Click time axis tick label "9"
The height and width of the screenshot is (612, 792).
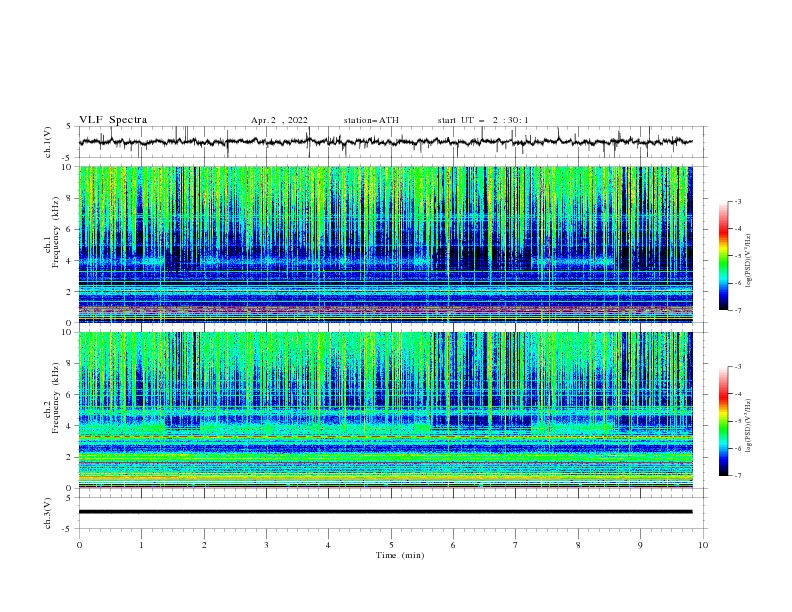tap(640, 545)
